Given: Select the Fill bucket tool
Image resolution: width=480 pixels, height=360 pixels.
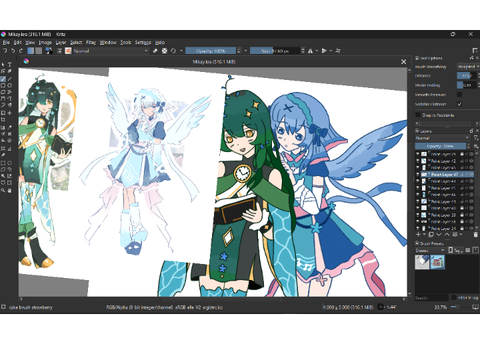Looking at the screenshot, I should [3, 140].
